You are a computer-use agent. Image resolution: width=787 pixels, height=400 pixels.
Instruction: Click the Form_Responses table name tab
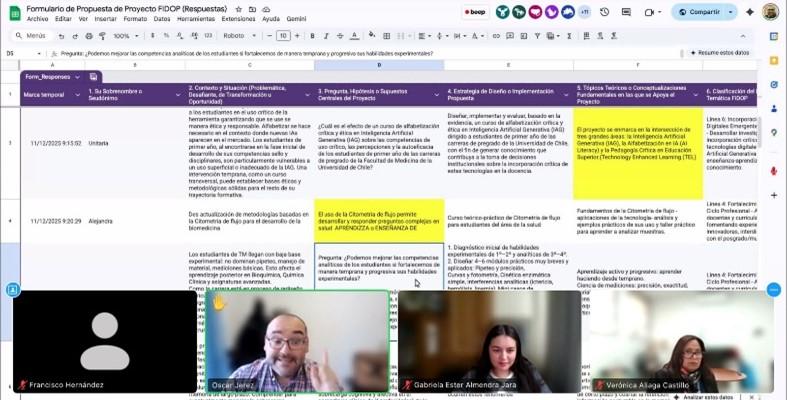pyautogui.click(x=48, y=76)
